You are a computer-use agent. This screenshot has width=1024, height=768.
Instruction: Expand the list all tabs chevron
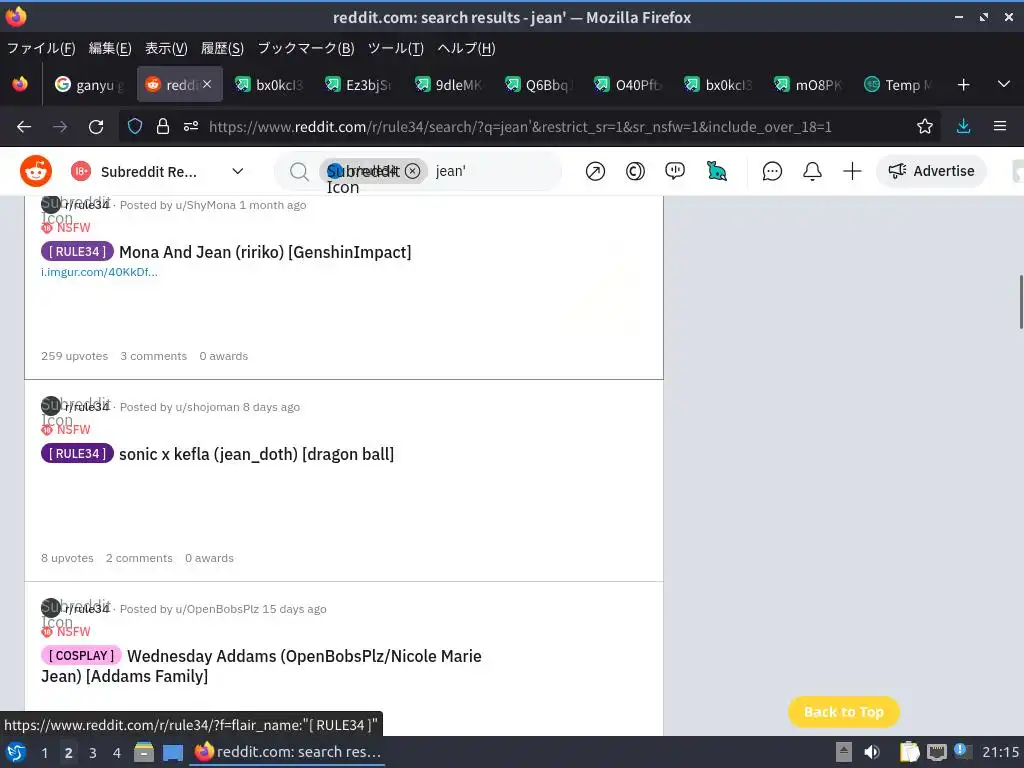coord(1004,84)
